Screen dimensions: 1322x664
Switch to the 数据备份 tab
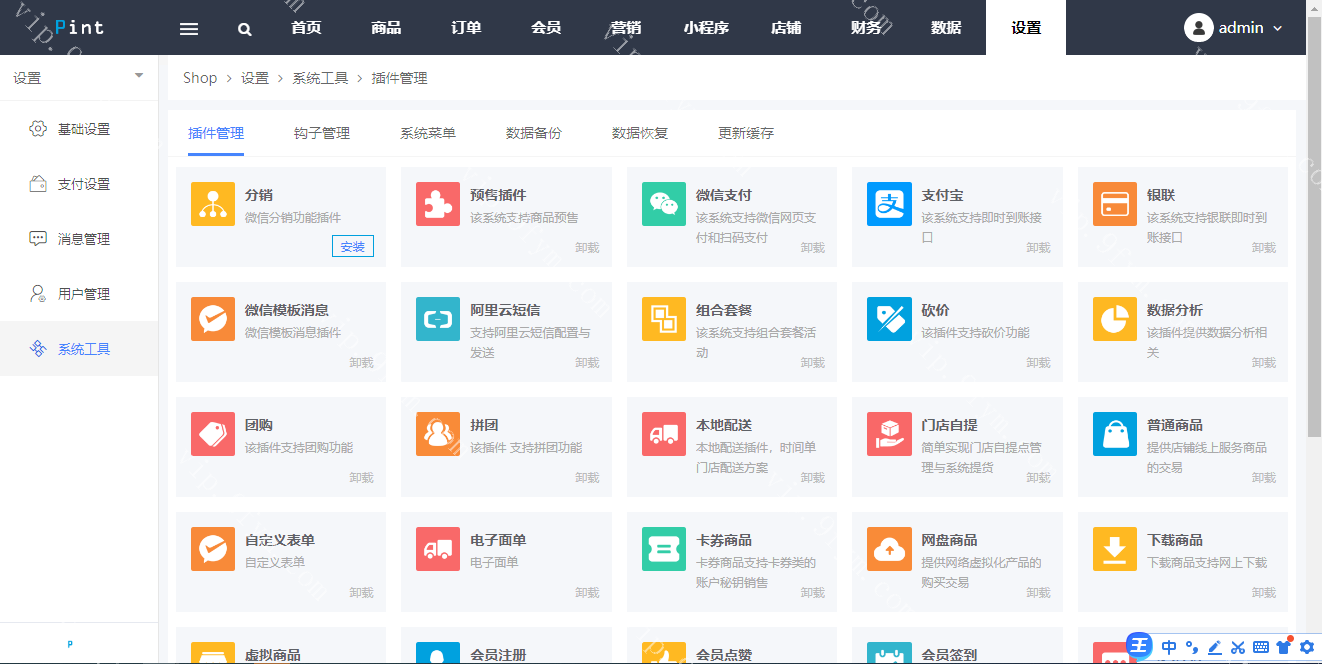tap(534, 133)
